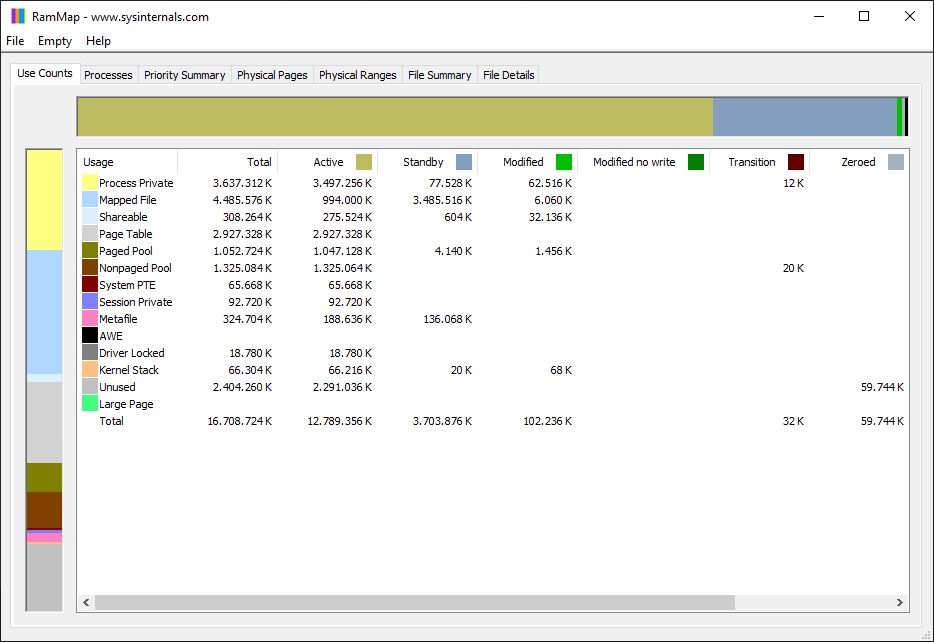Select the Nonpaged Pool row label
The image size is (934, 642).
click(x=135, y=268)
